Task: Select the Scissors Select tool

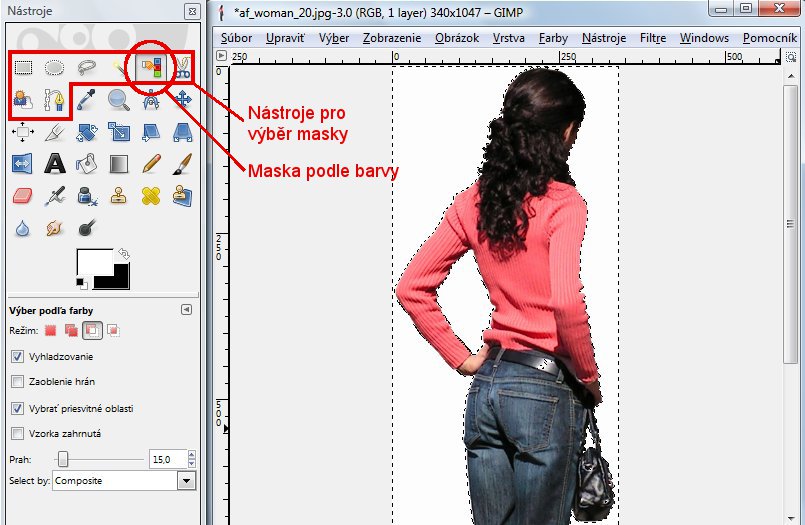Action: [x=183, y=68]
